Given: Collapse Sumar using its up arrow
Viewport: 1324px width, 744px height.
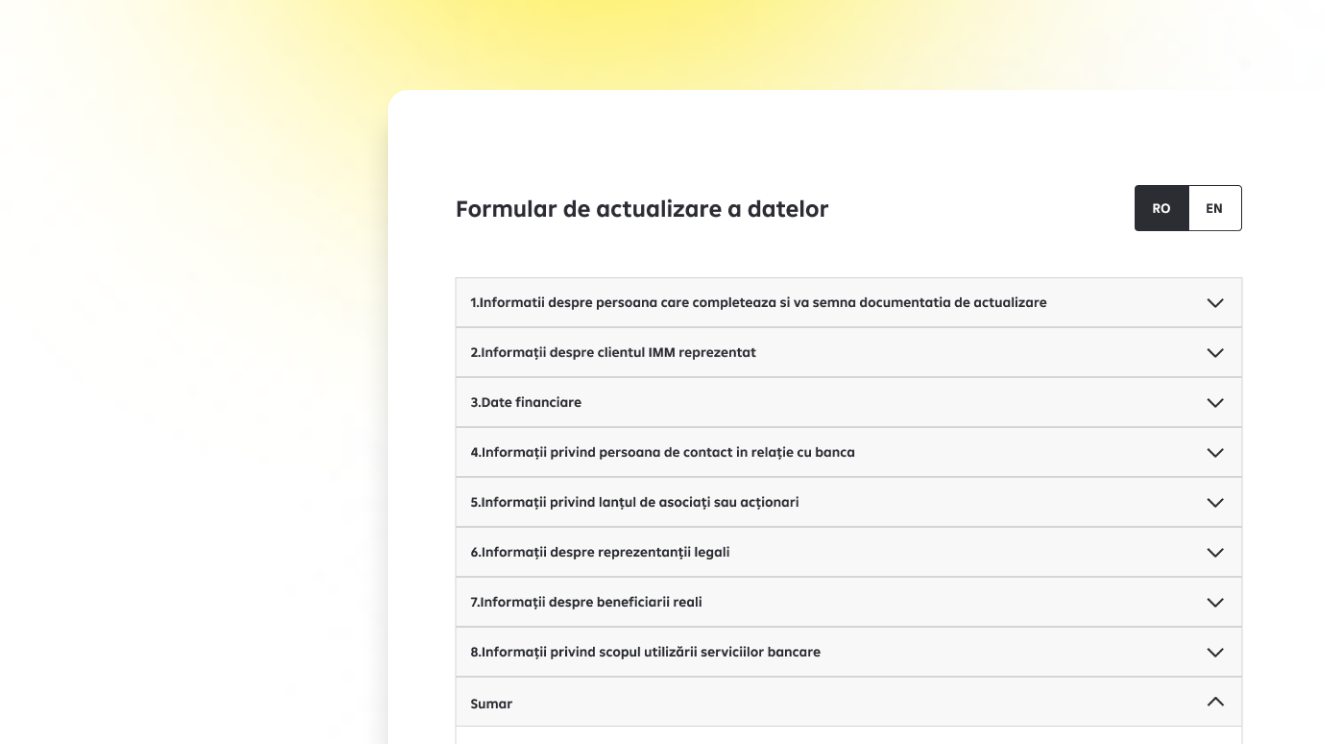Looking at the screenshot, I should click(x=1215, y=702).
